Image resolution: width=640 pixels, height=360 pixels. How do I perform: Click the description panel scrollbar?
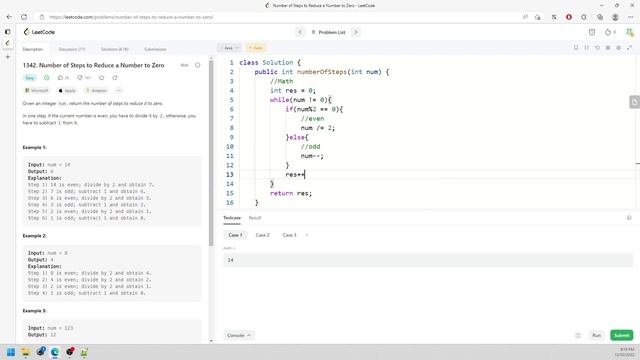[x=211, y=153]
